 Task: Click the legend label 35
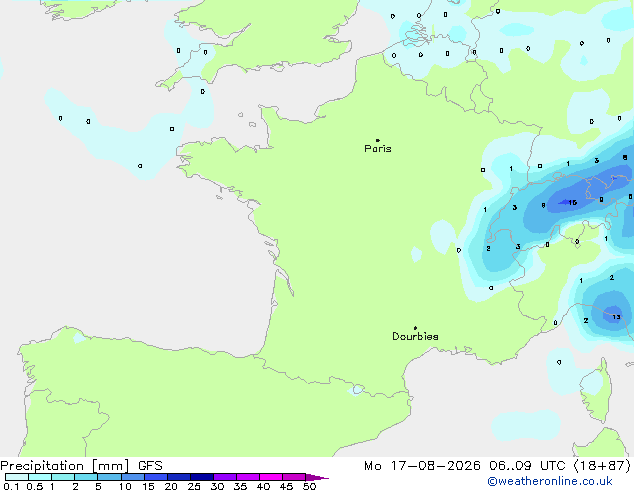point(240,486)
